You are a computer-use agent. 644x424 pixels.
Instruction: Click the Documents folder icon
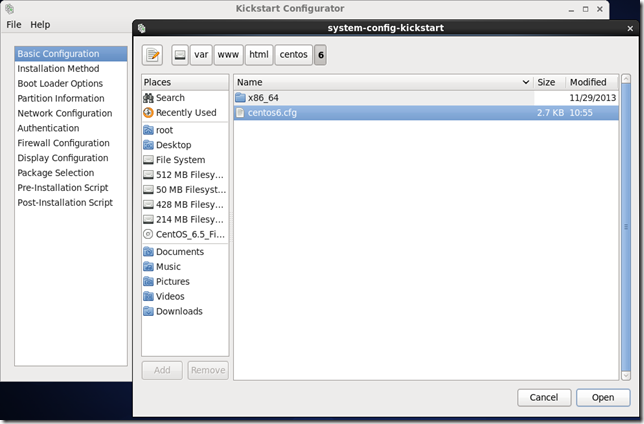click(x=148, y=252)
